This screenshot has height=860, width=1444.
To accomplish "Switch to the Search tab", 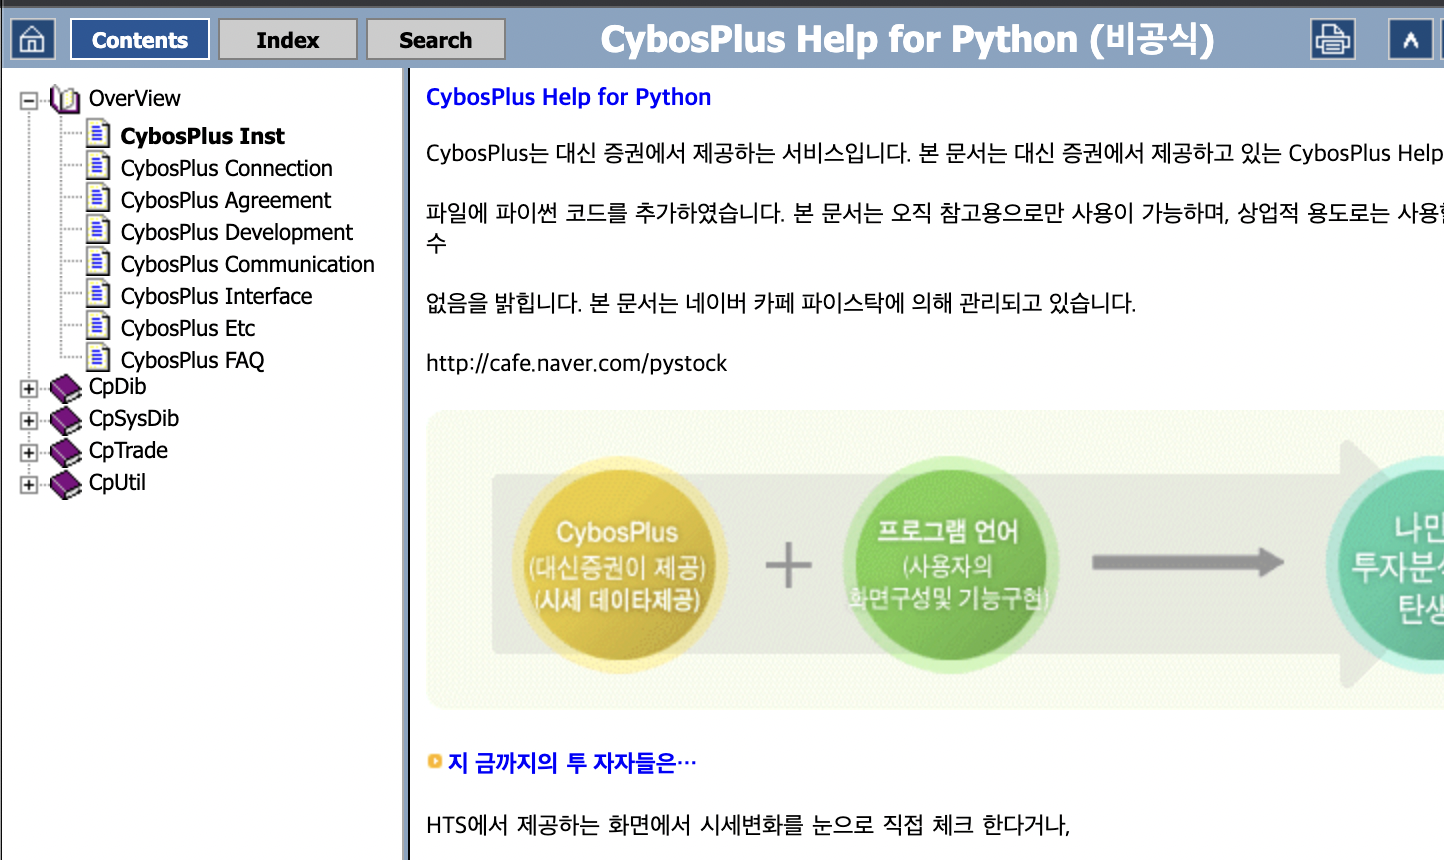I will (x=435, y=39).
